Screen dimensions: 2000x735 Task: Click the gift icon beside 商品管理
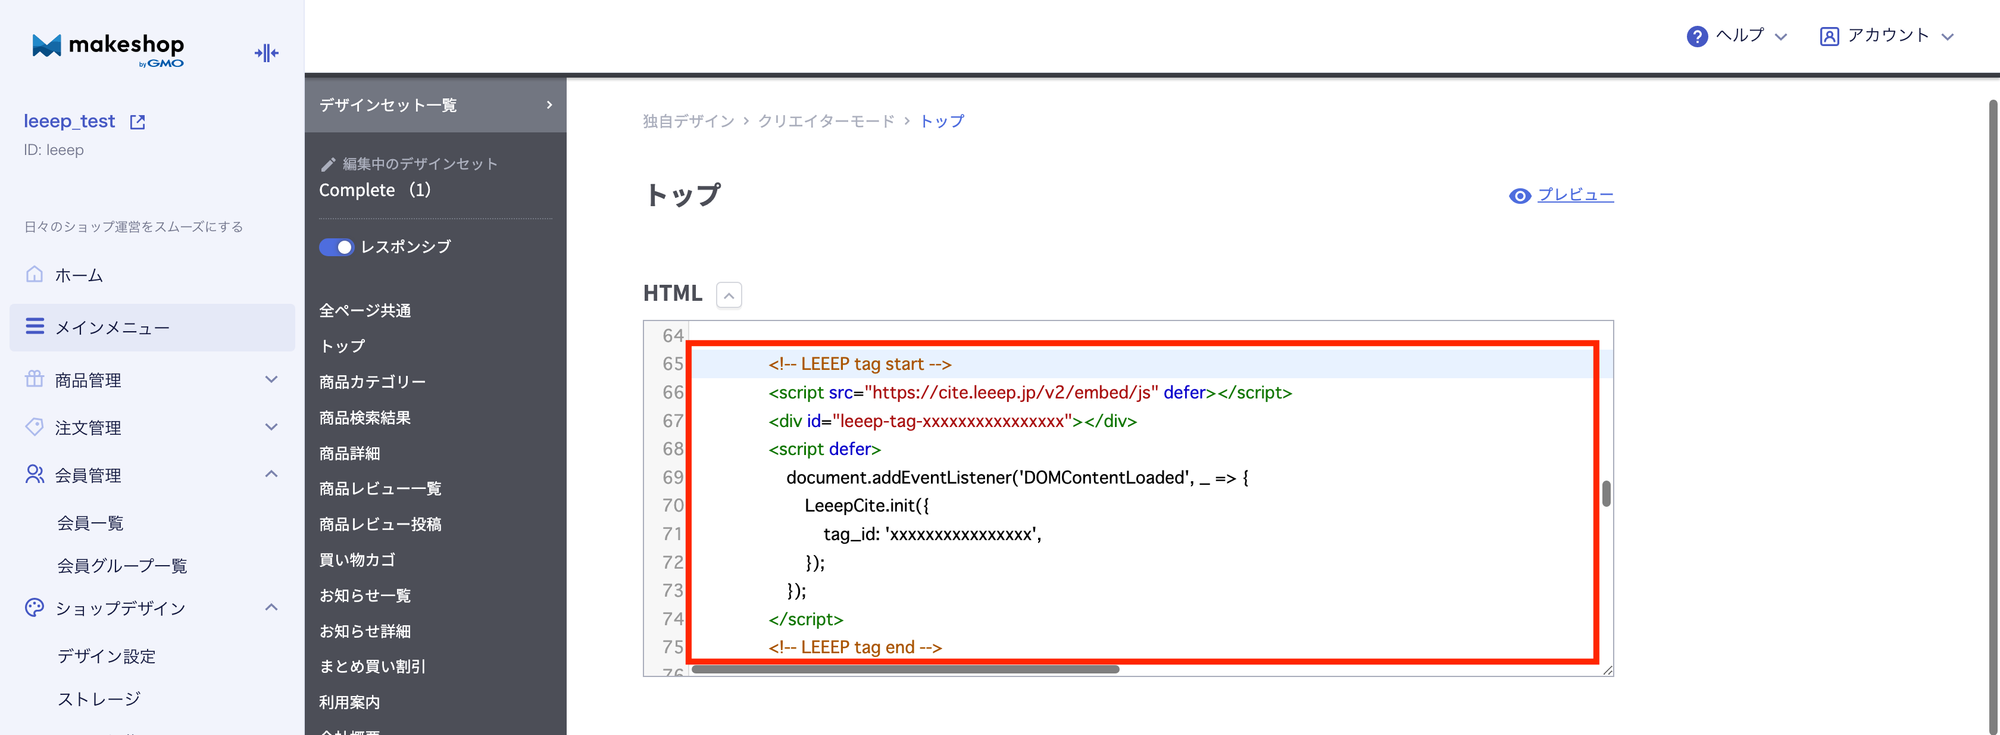point(35,379)
